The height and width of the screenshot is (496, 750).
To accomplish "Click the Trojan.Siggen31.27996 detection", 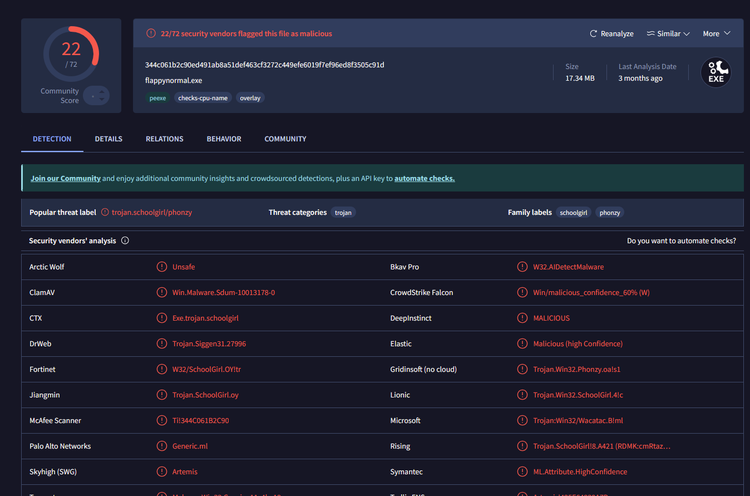I will (209, 343).
